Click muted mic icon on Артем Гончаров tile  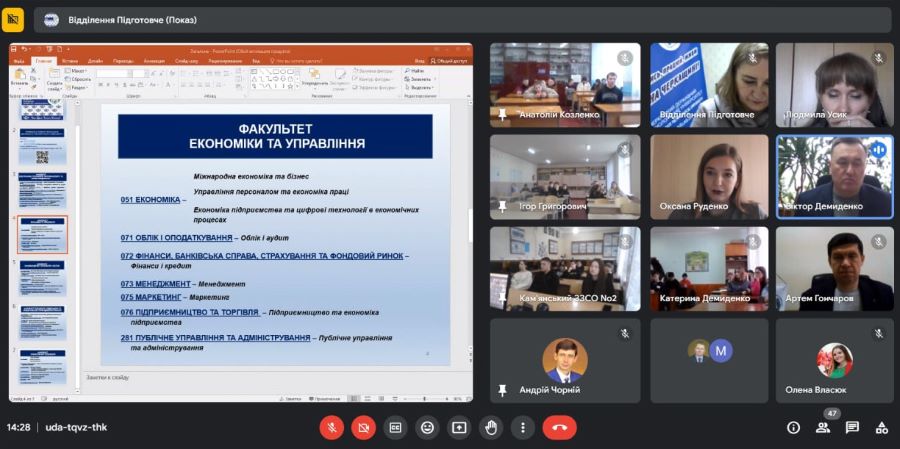(x=878, y=242)
